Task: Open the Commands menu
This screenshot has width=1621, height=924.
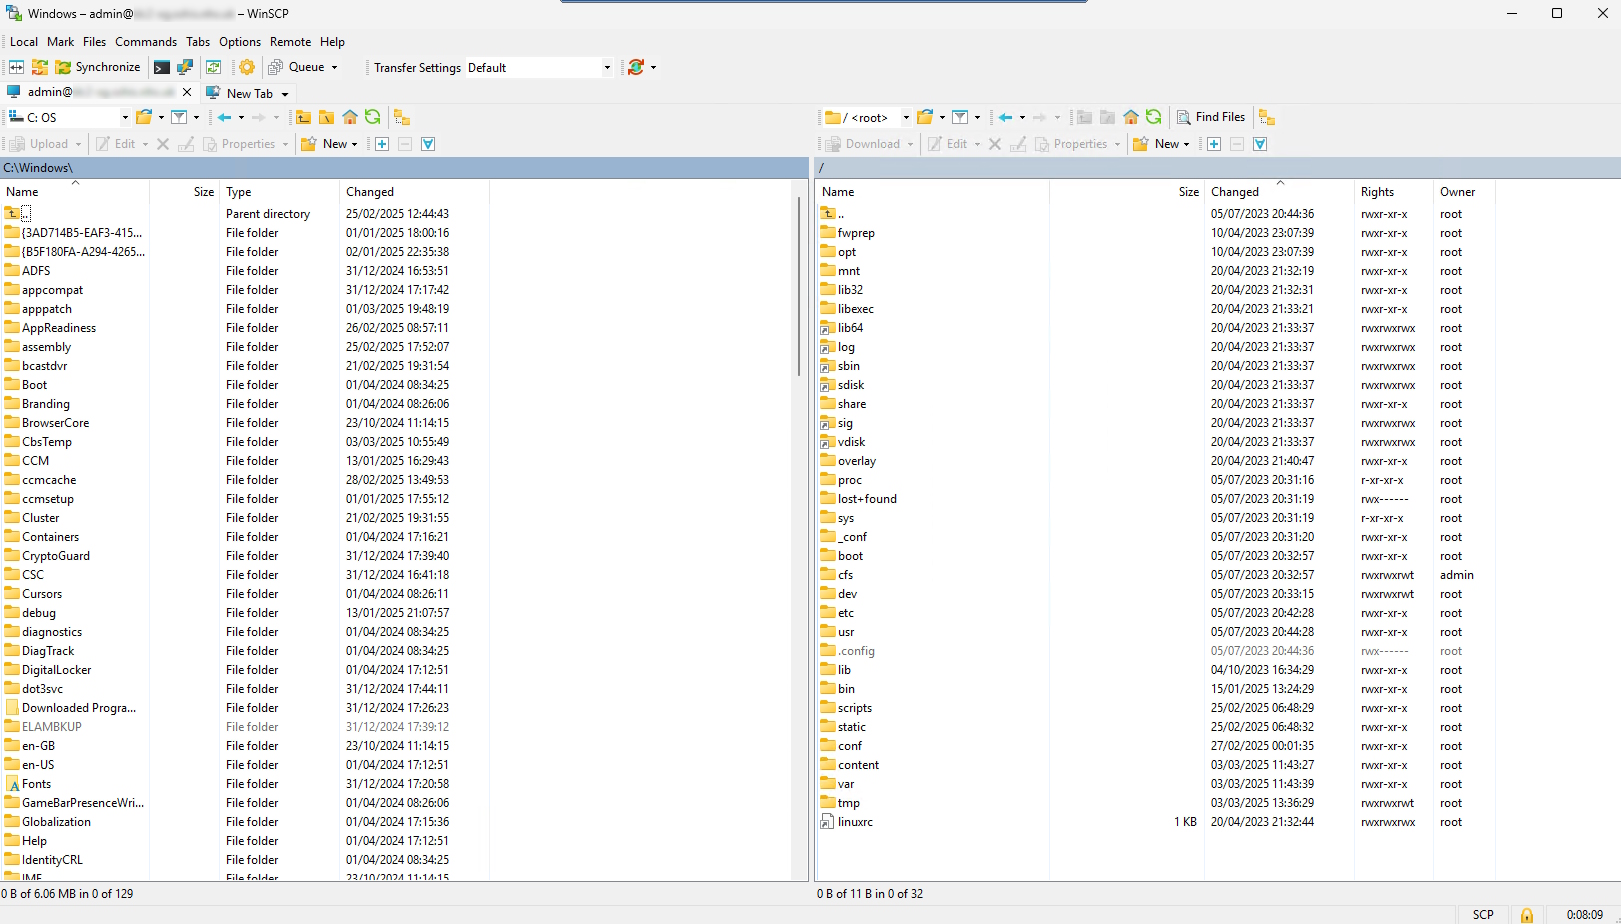Action: (146, 42)
